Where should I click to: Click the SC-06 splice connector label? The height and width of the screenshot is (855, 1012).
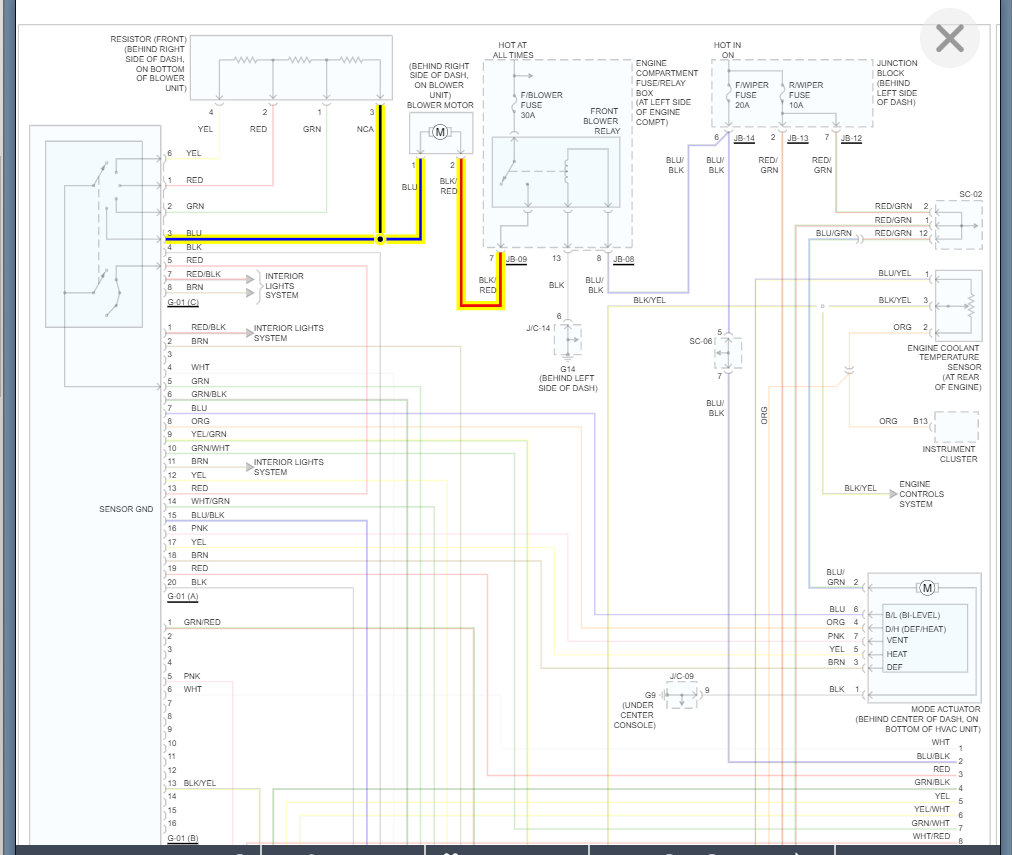700,341
